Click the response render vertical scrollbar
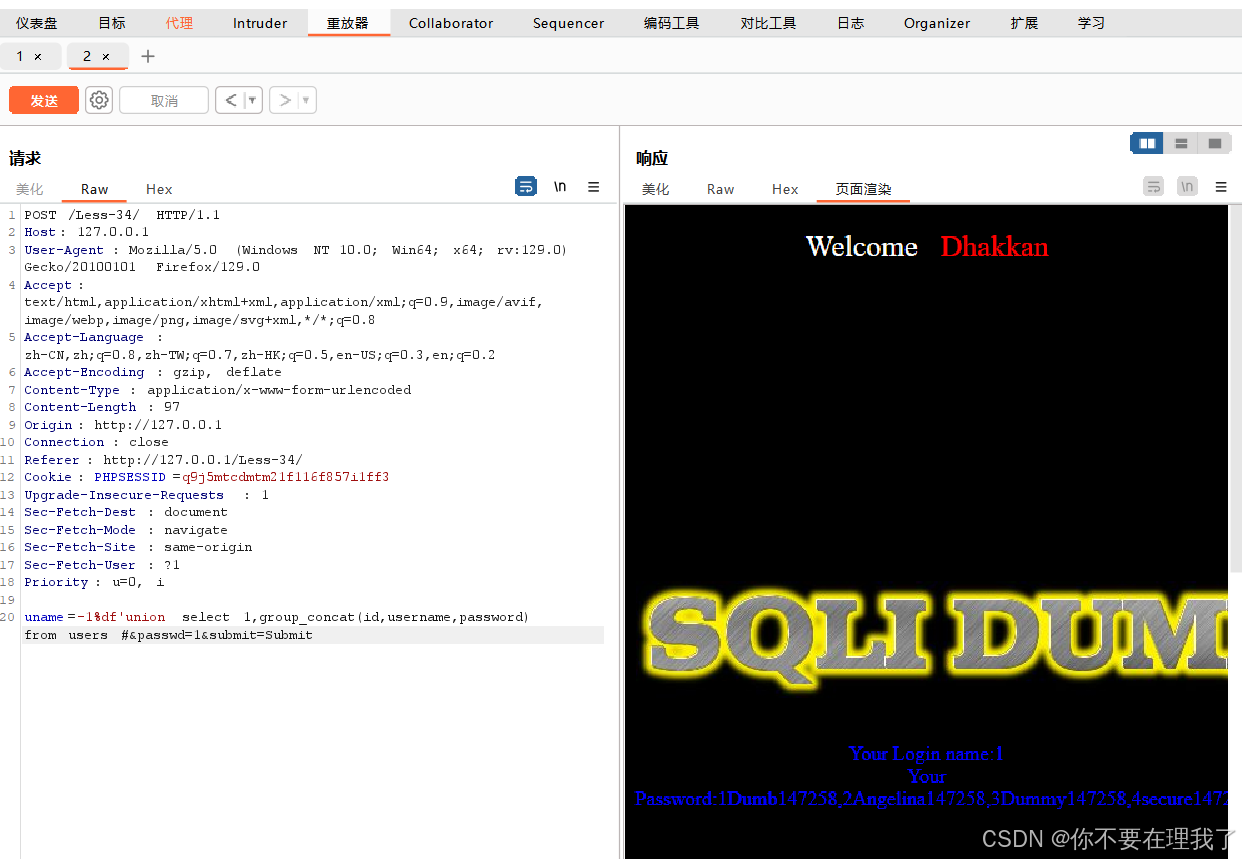Screen dimensions: 1242x859 [1234, 390]
